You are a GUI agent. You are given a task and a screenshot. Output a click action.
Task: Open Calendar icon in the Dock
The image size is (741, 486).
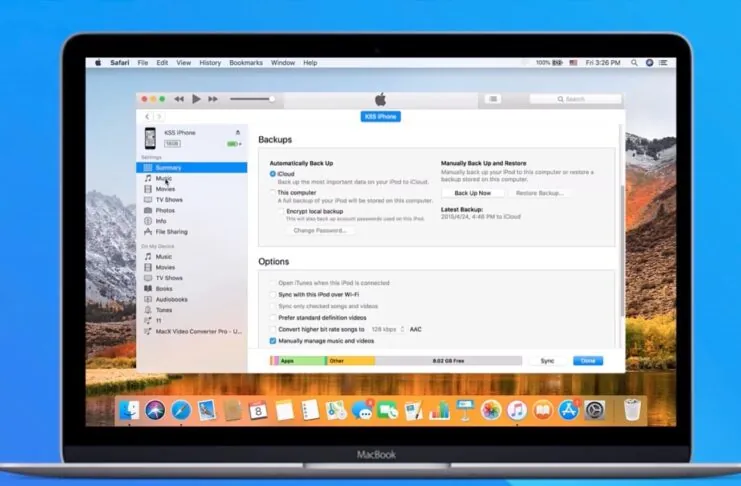258,410
